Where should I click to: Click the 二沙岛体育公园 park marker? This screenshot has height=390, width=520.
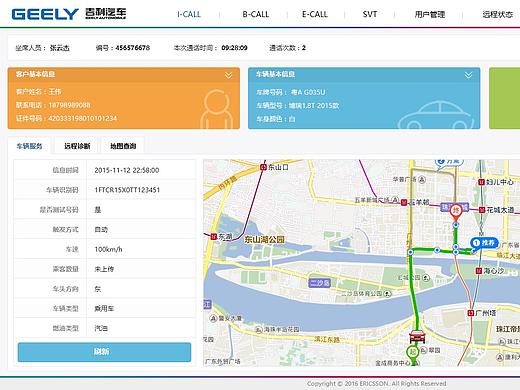[387, 294]
